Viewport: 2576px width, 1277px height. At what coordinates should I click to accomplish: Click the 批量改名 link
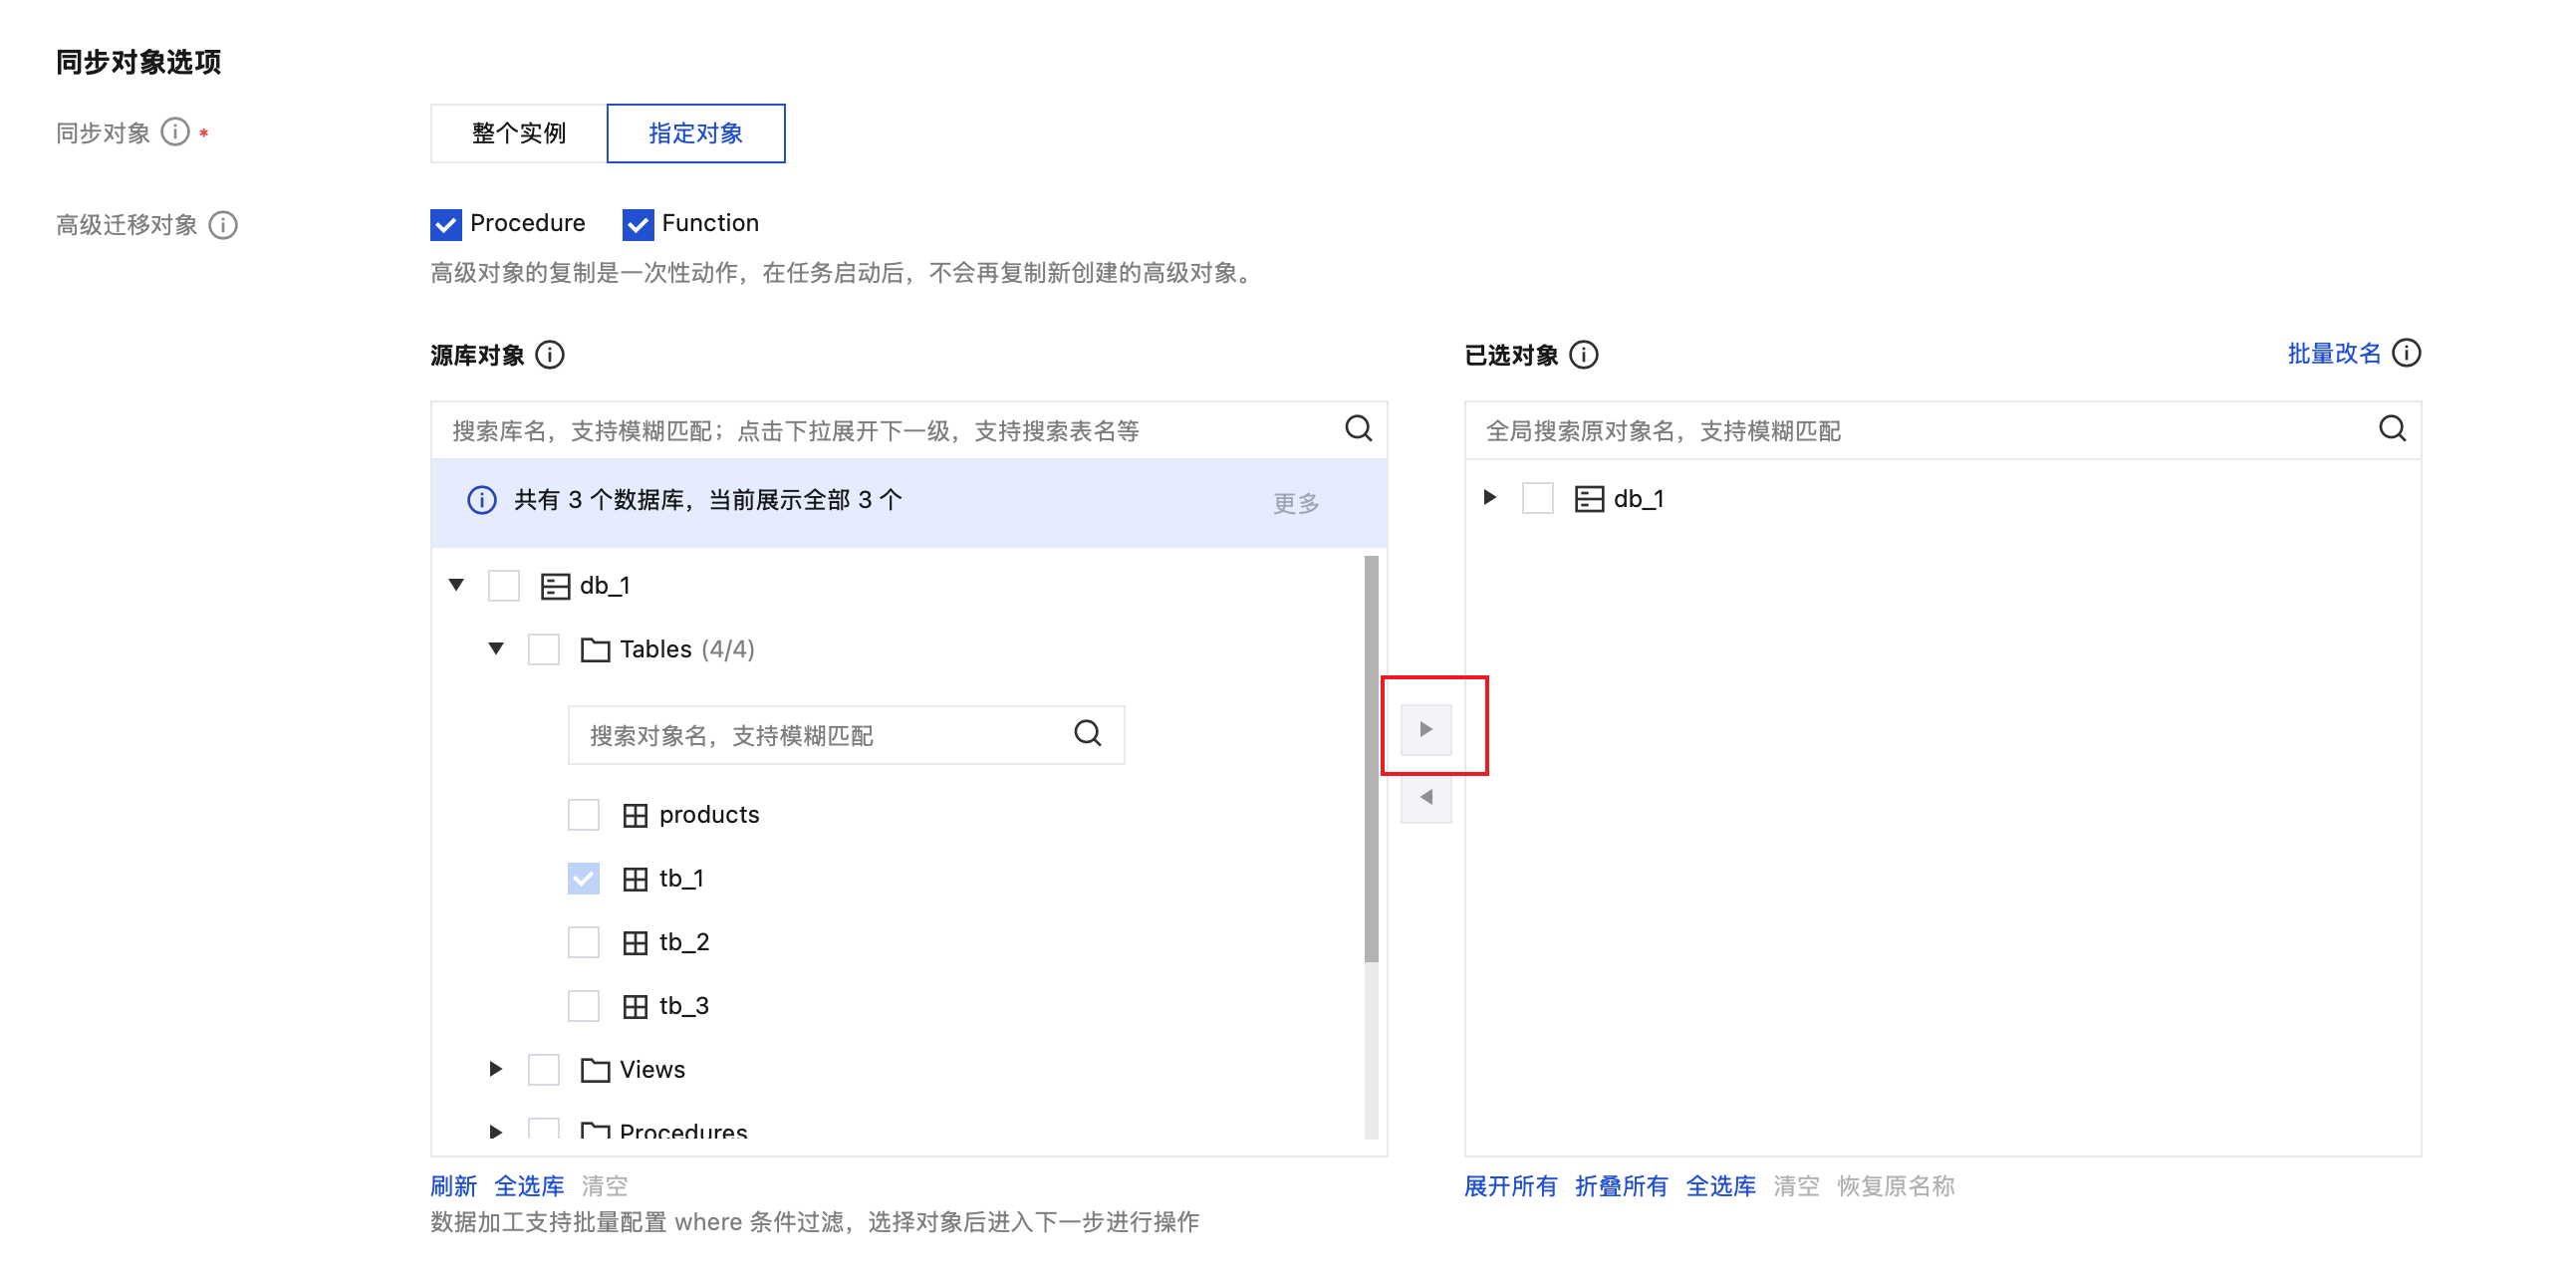pos(2334,353)
